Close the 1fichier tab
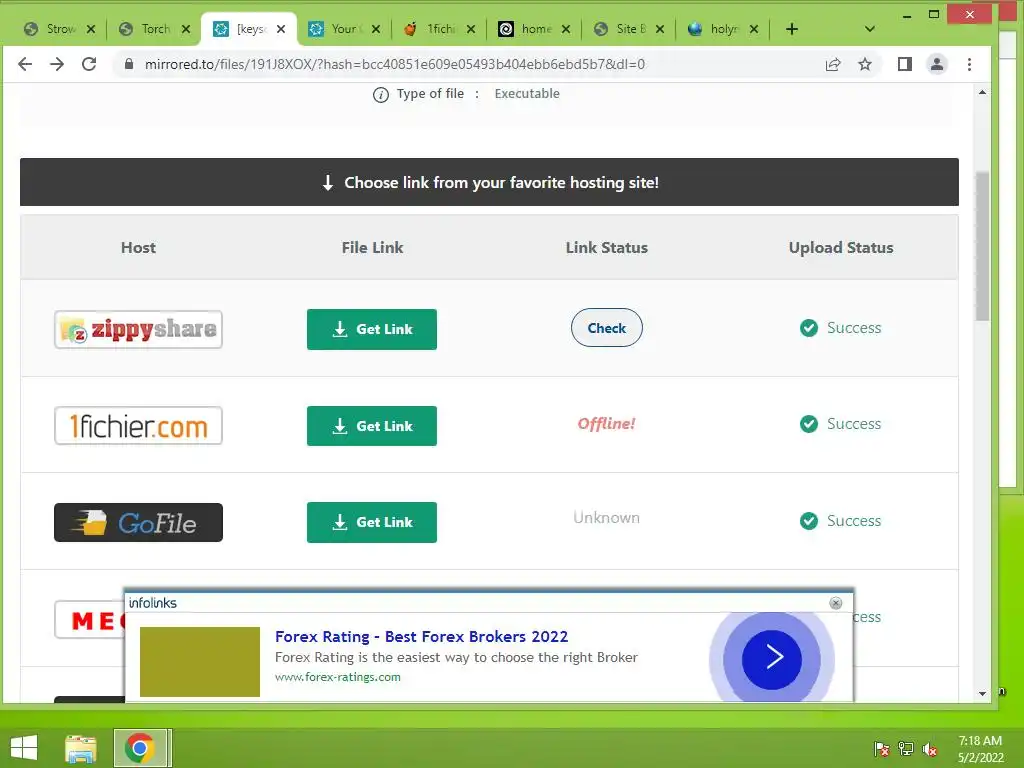 click(x=471, y=29)
